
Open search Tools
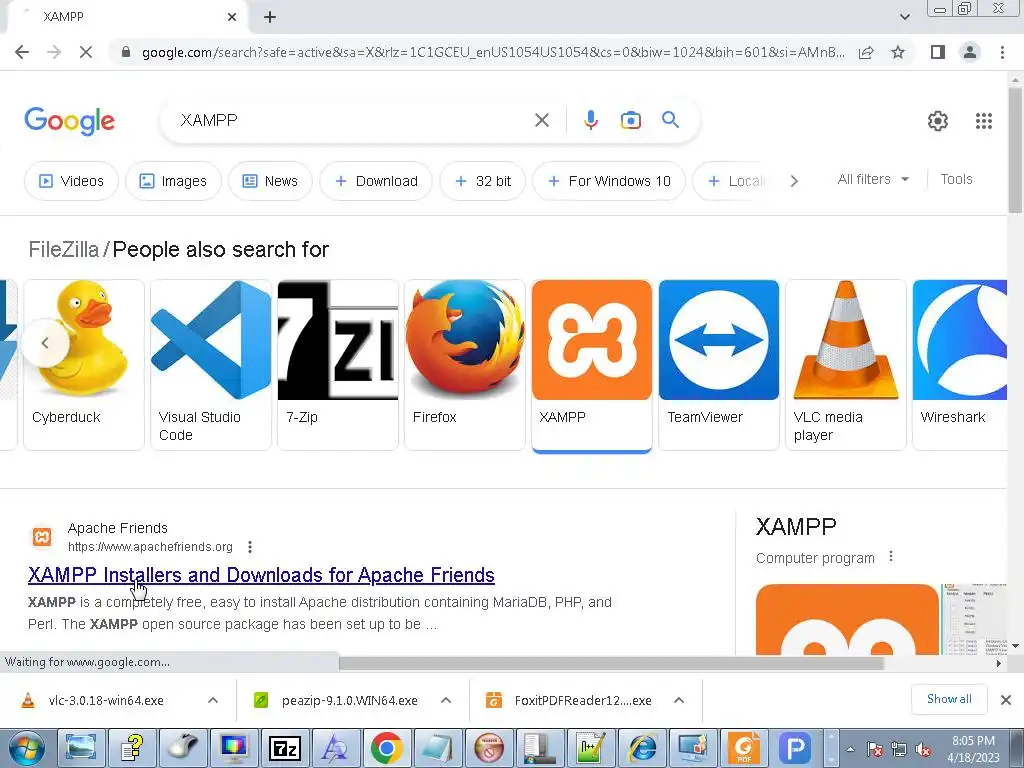pos(956,179)
